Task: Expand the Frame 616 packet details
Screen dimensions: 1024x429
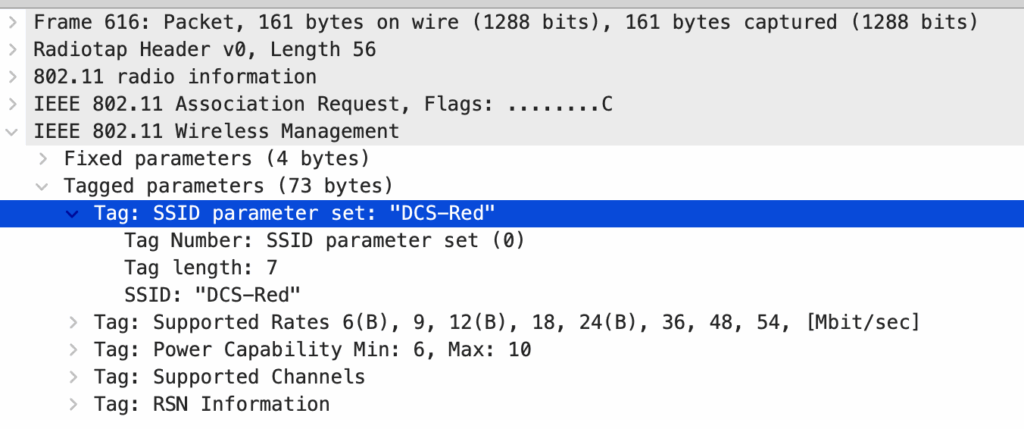Action: coord(11,21)
